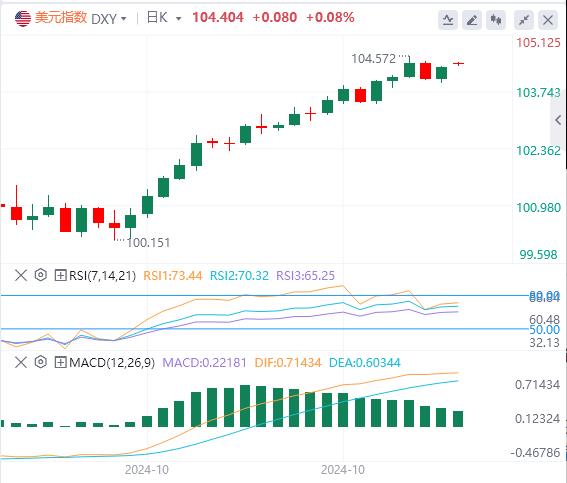This screenshot has height=483, width=567.
Task: Toggle the DIF:0.71434 line label
Action: 288,363
